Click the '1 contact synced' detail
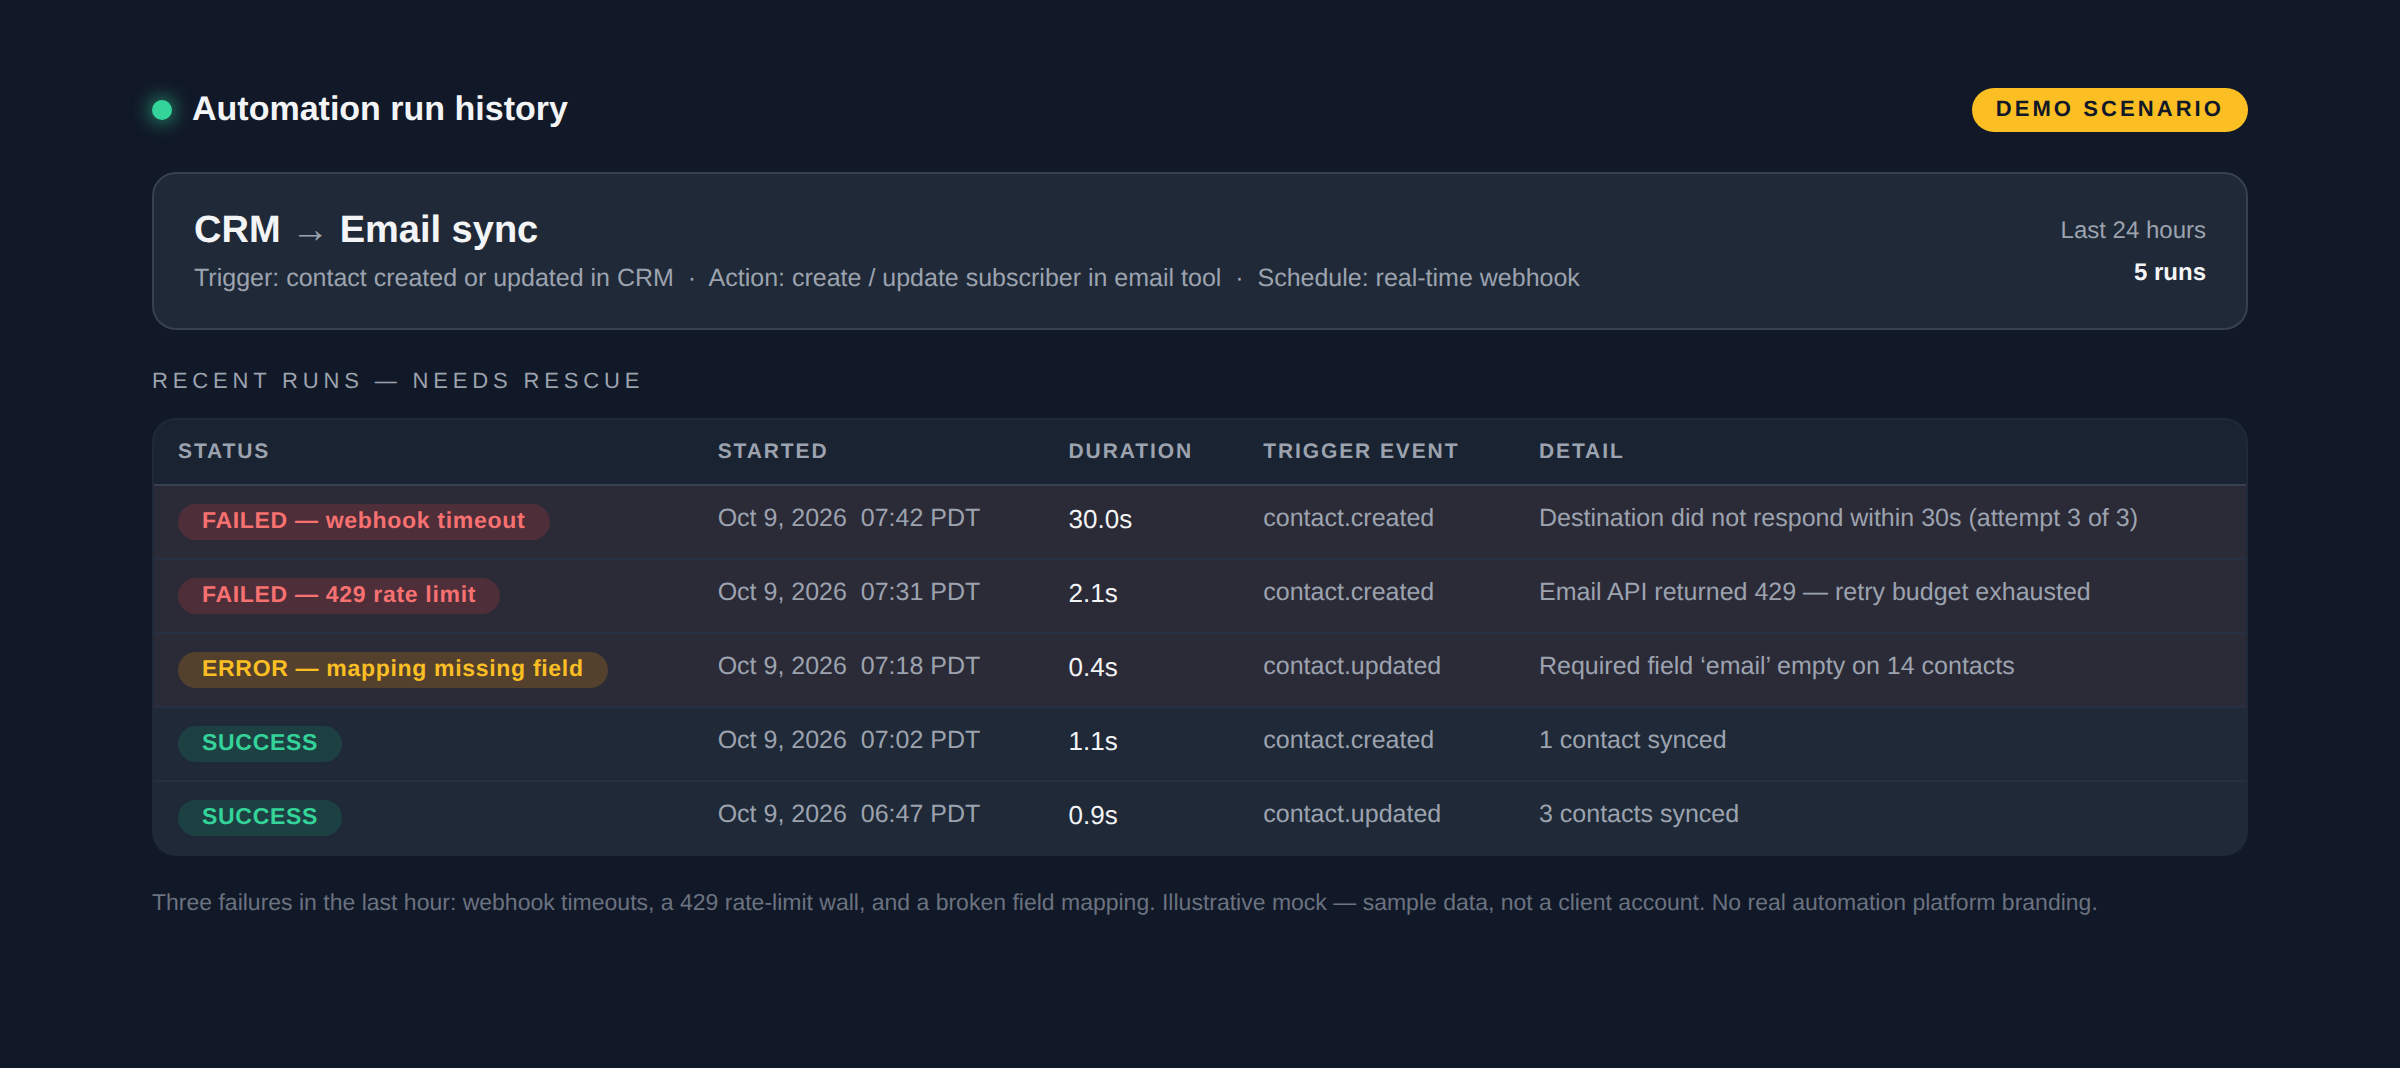 pyautogui.click(x=1632, y=740)
